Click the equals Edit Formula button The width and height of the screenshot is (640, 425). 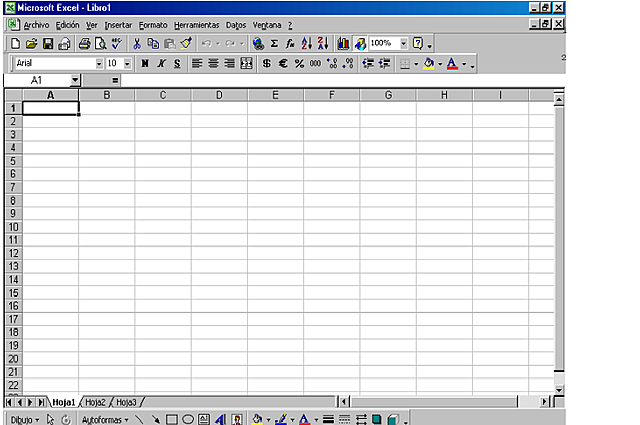pos(115,80)
